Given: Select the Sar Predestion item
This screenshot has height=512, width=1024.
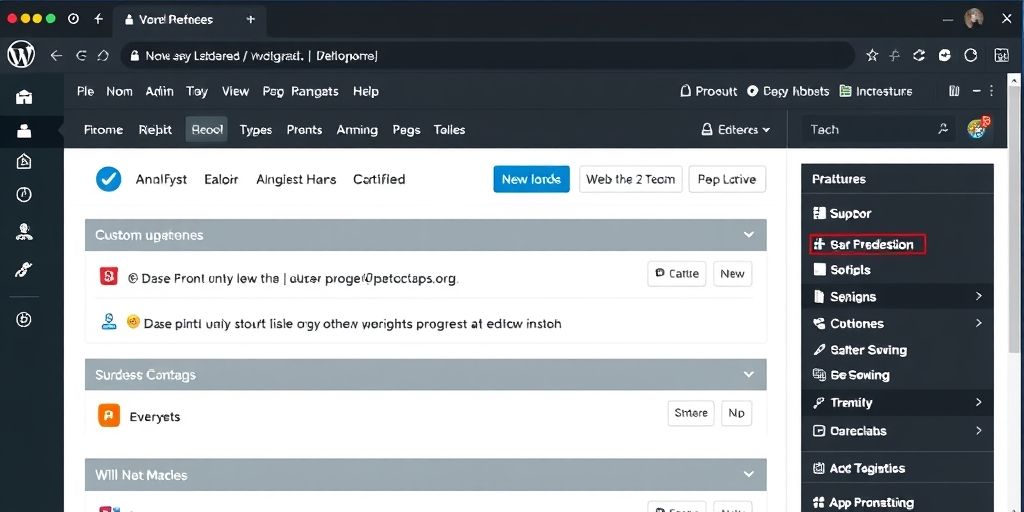Looking at the screenshot, I should pos(867,245).
